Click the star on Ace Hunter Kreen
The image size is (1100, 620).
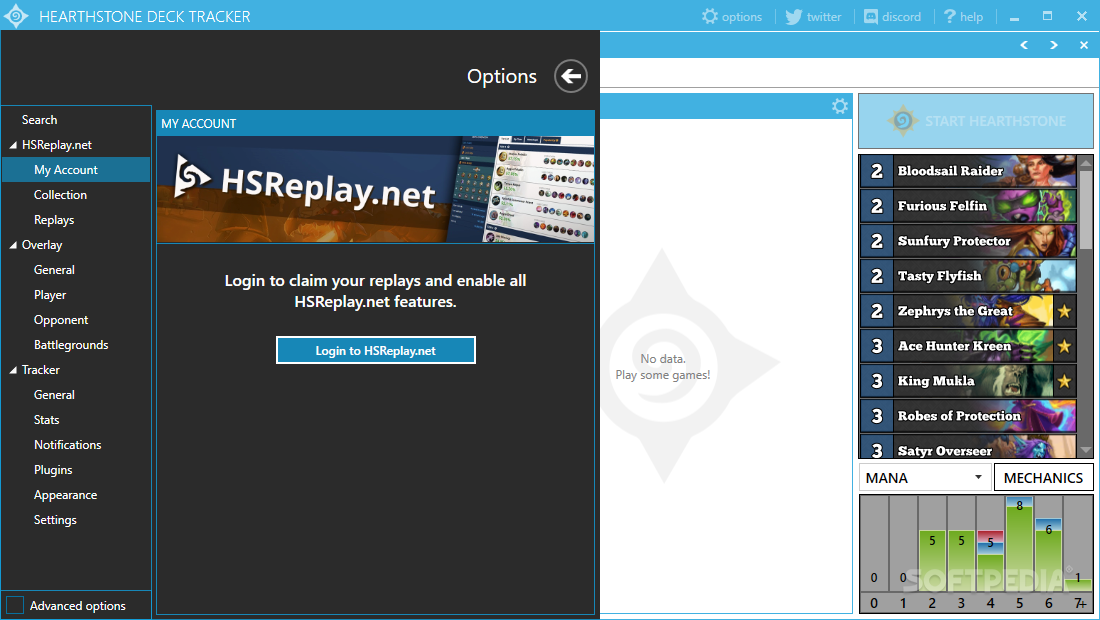pos(1064,346)
